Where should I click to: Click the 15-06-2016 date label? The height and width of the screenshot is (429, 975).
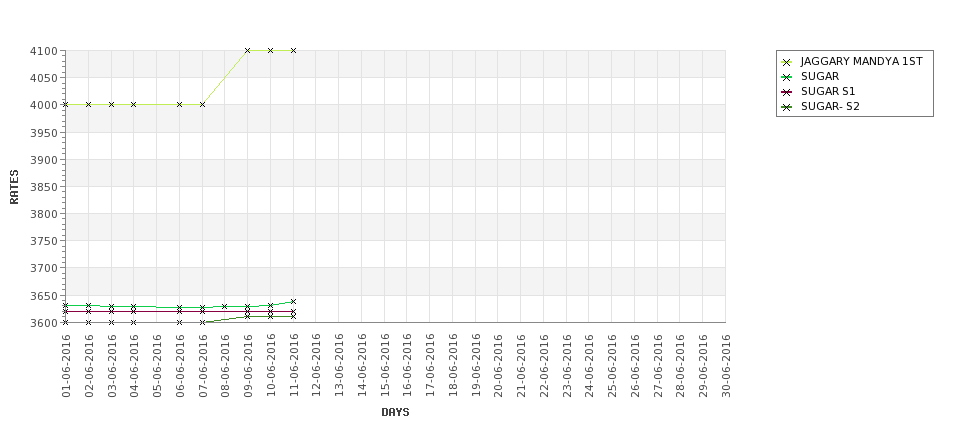point(385,366)
